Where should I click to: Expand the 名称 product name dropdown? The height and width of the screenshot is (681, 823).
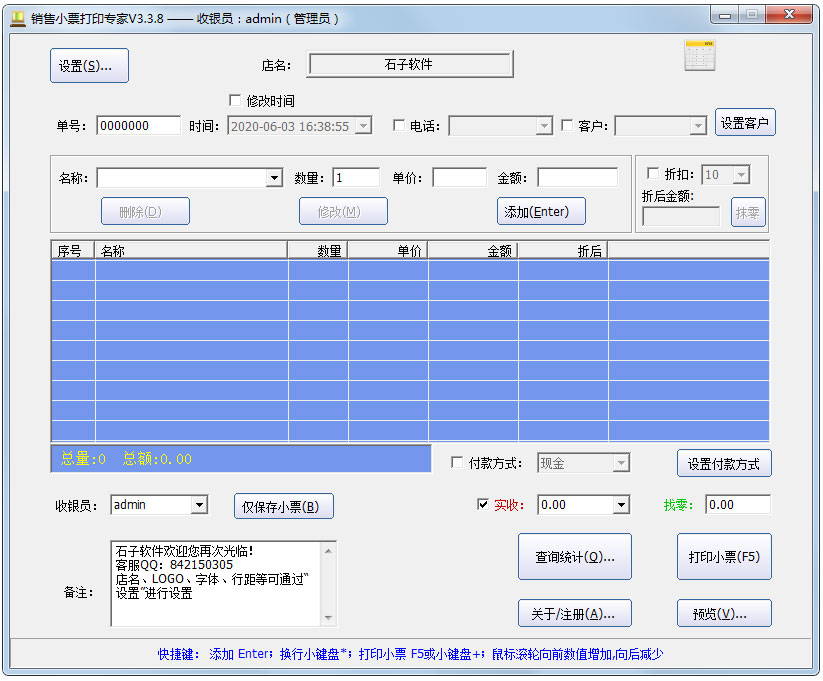point(274,178)
